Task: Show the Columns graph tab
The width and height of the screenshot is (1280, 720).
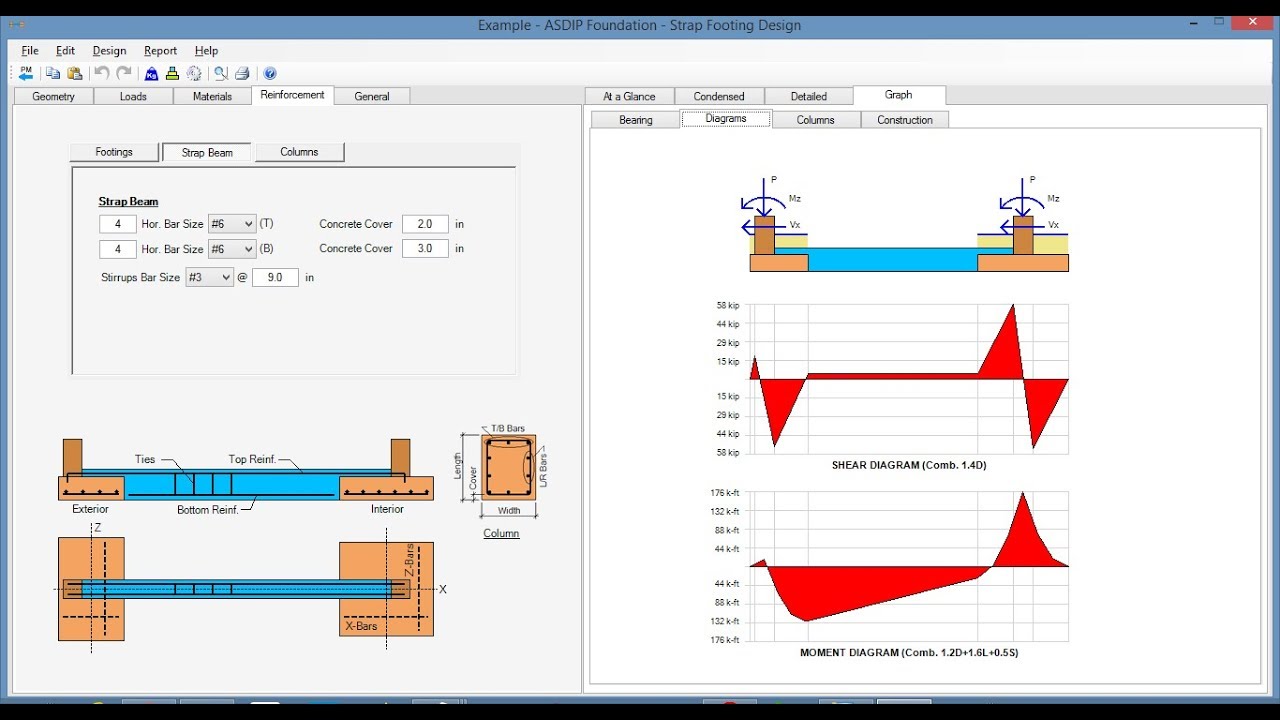Action: click(816, 120)
